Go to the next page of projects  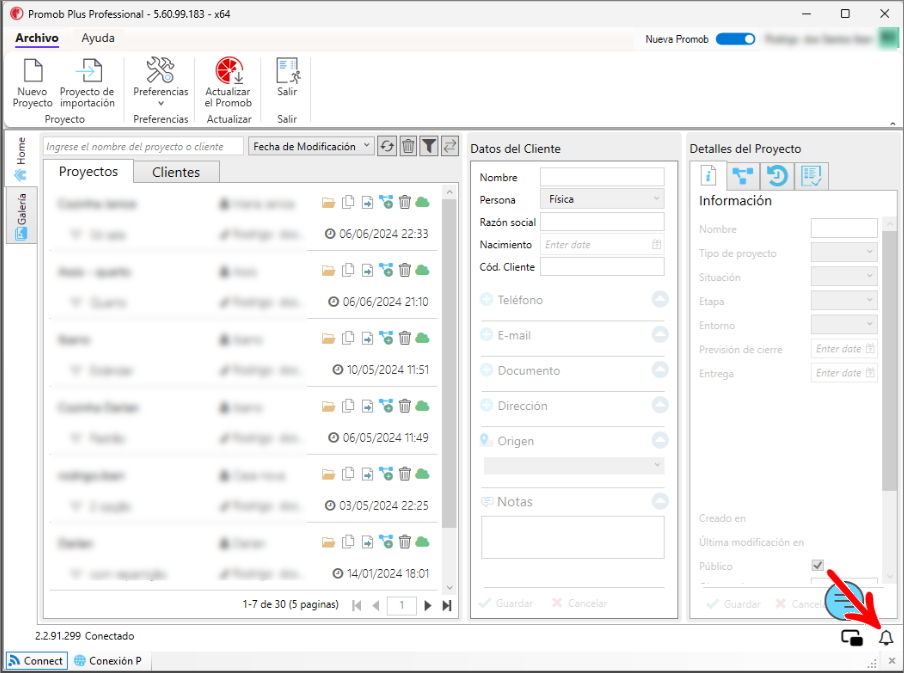tap(428, 606)
